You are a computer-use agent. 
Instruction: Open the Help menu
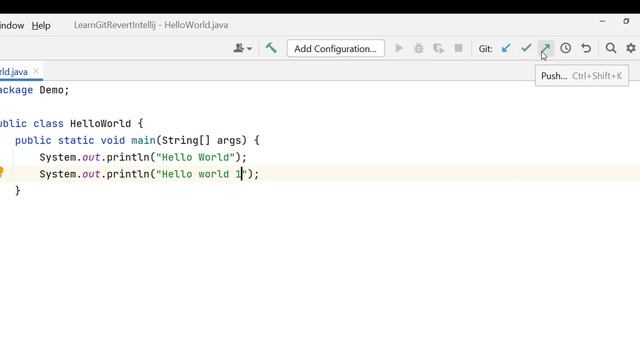41,25
